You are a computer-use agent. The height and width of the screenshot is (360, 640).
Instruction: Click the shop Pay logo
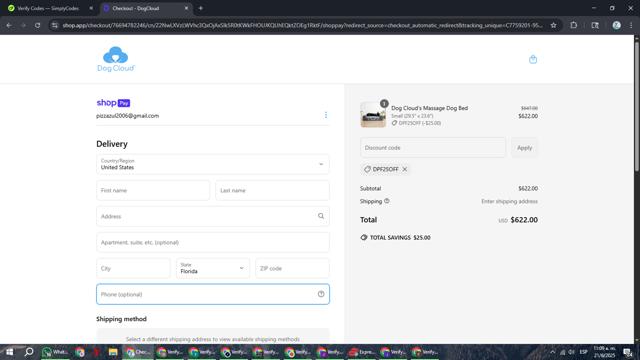pyautogui.click(x=113, y=103)
